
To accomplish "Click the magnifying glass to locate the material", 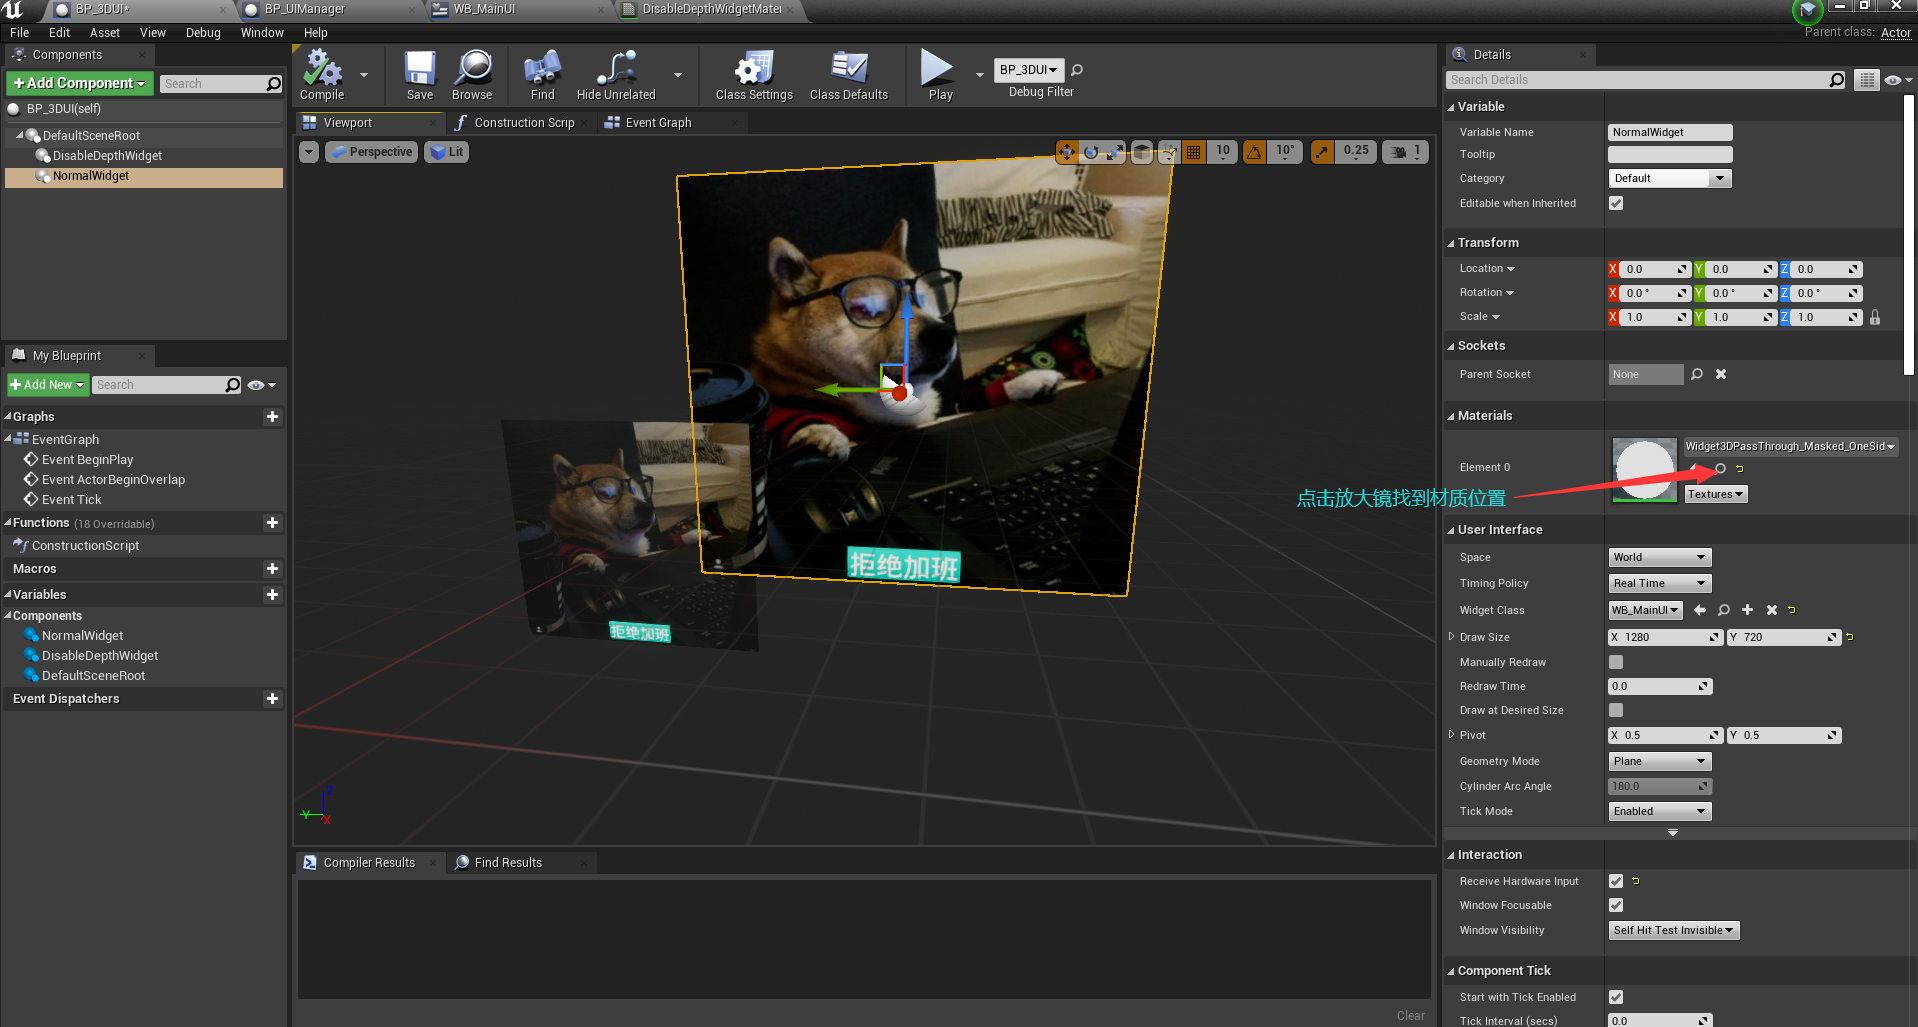I will [x=1720, y=467].
